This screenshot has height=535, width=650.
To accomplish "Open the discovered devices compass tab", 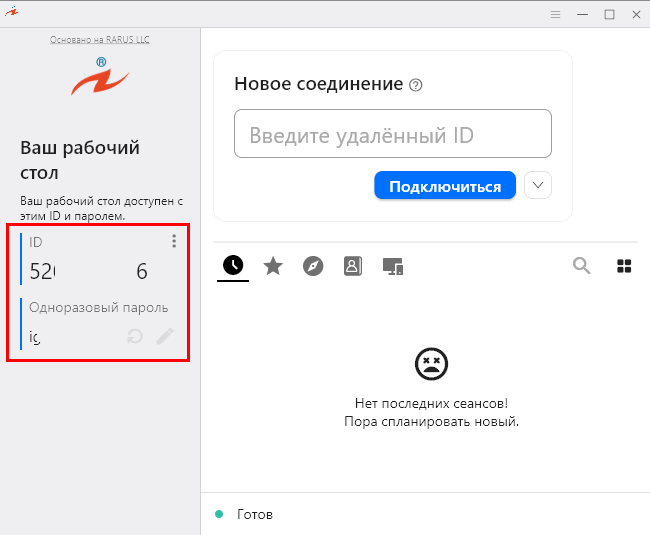I will [313, 266].
